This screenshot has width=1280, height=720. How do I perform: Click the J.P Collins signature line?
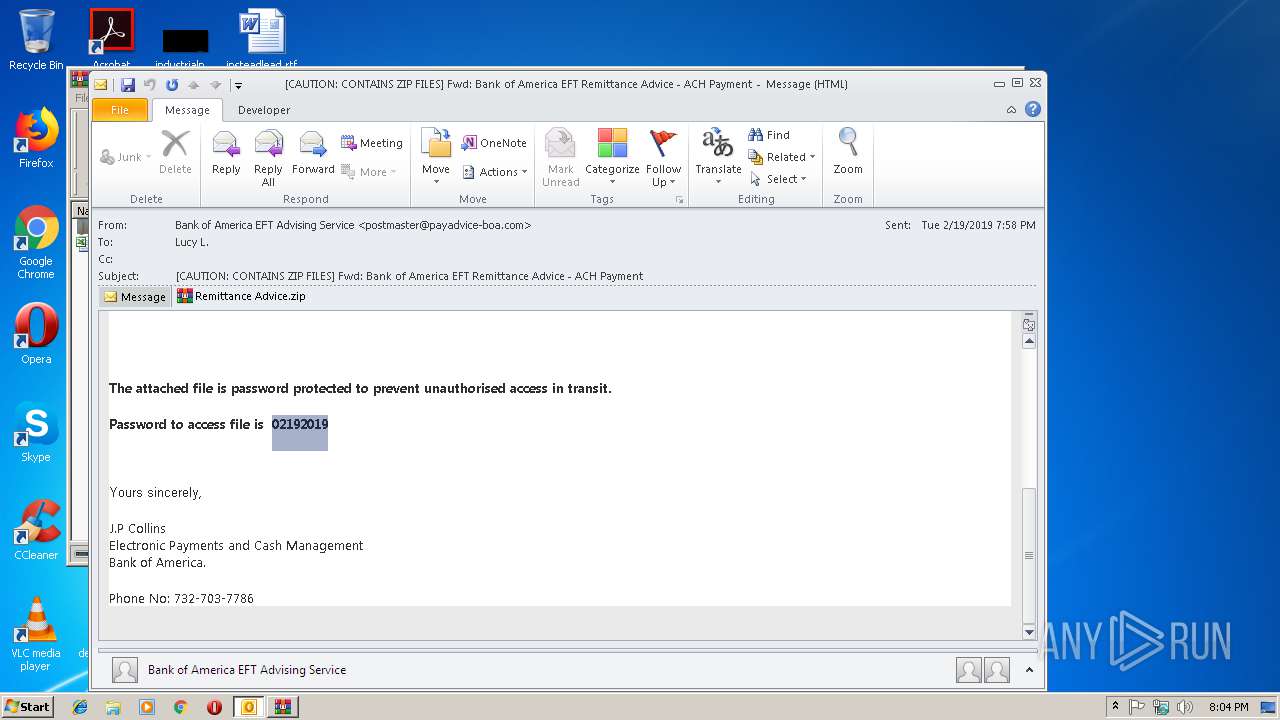point(138,528)
